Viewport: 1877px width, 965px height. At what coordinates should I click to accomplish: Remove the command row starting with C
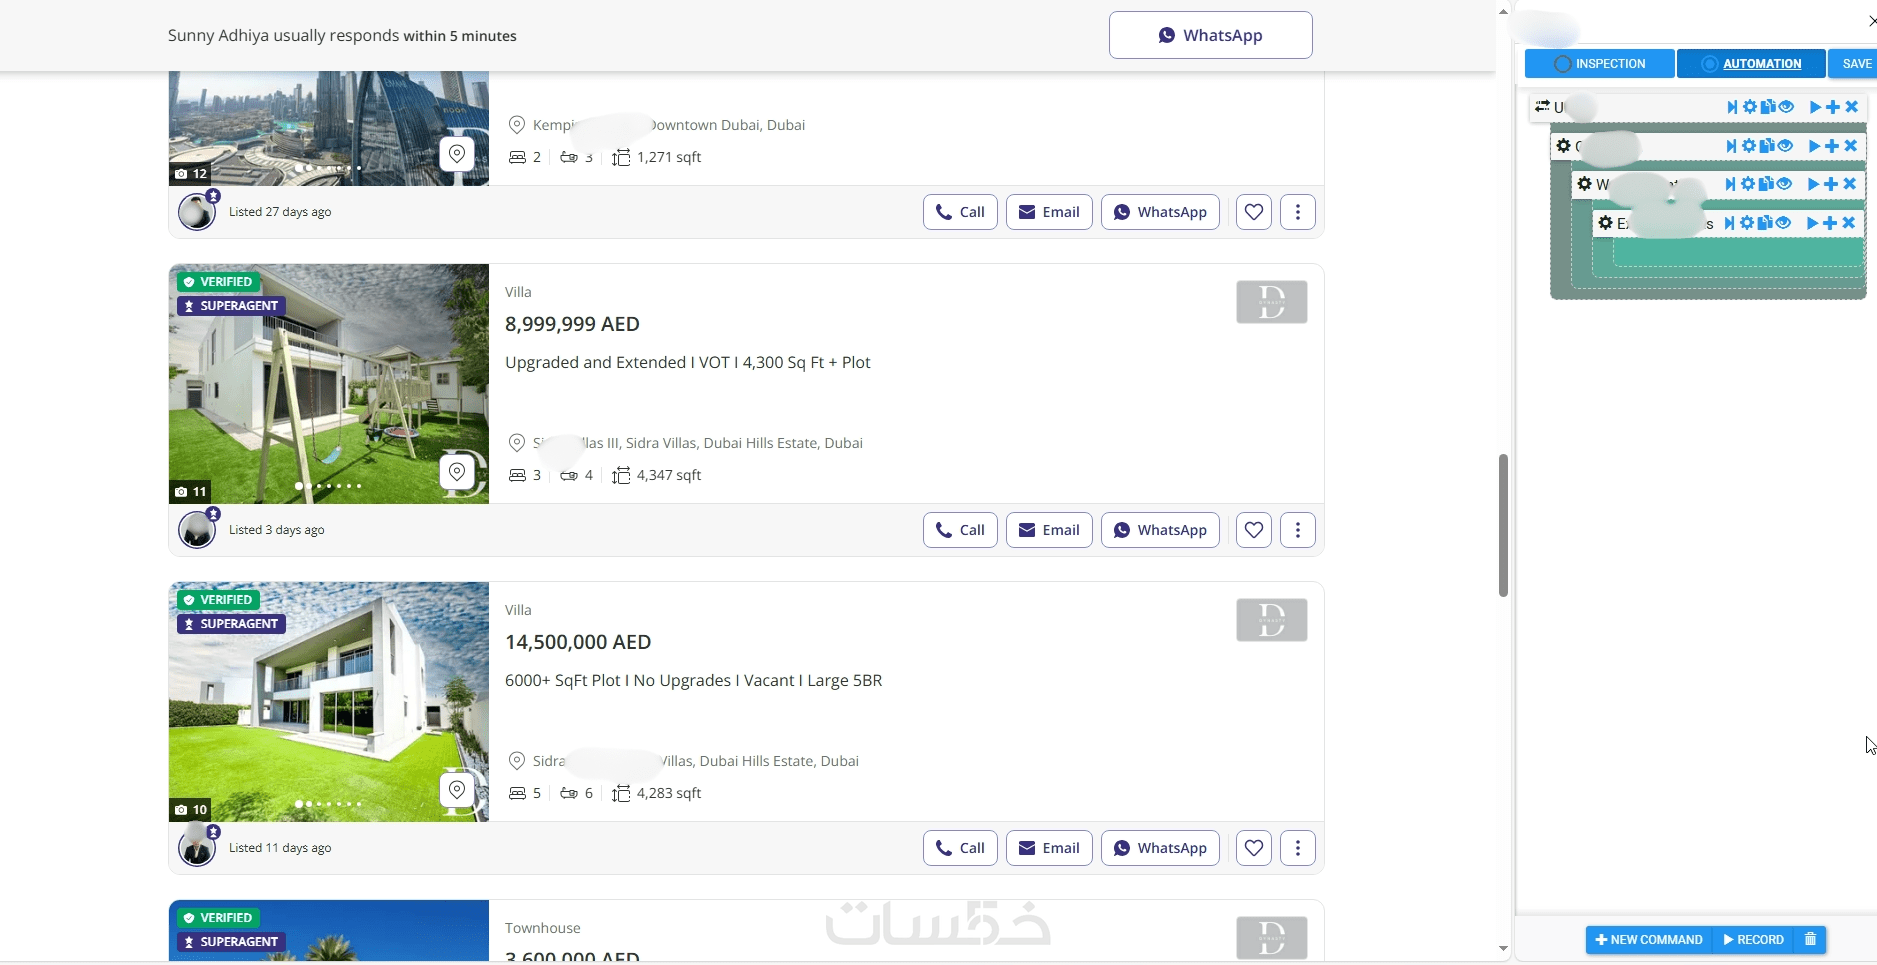pyautogui.click(x=1851, y=146)
